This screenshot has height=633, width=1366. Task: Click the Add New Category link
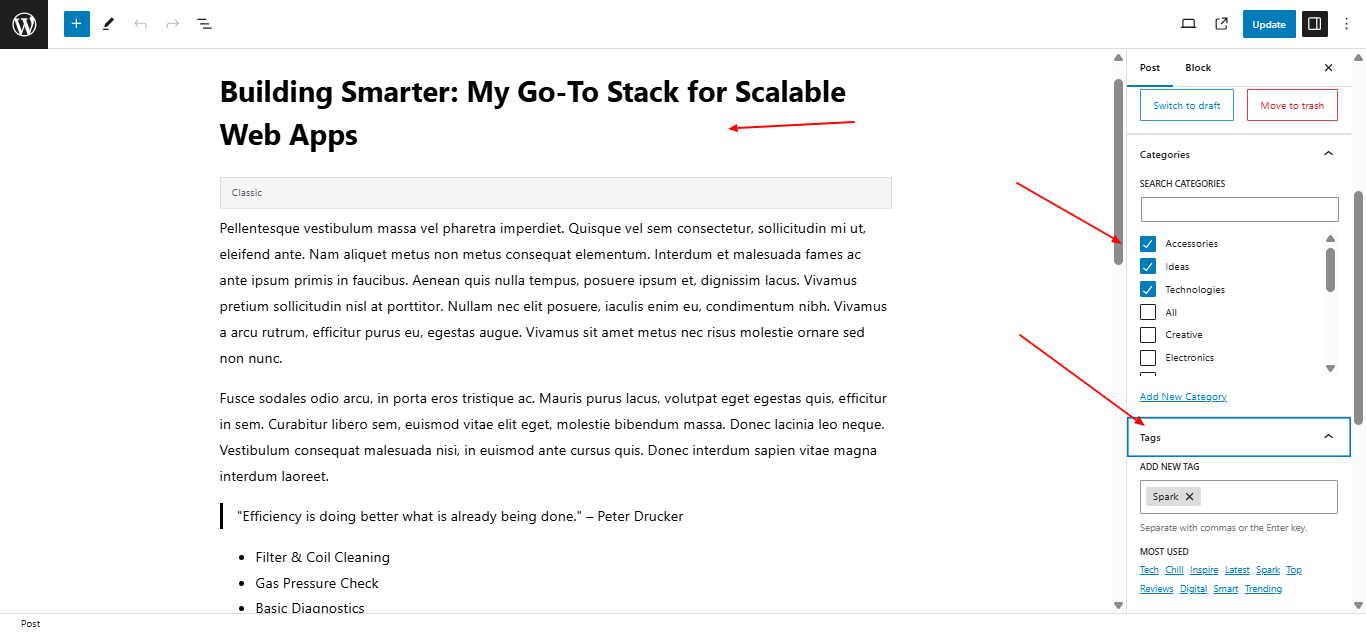[1183, 397]
